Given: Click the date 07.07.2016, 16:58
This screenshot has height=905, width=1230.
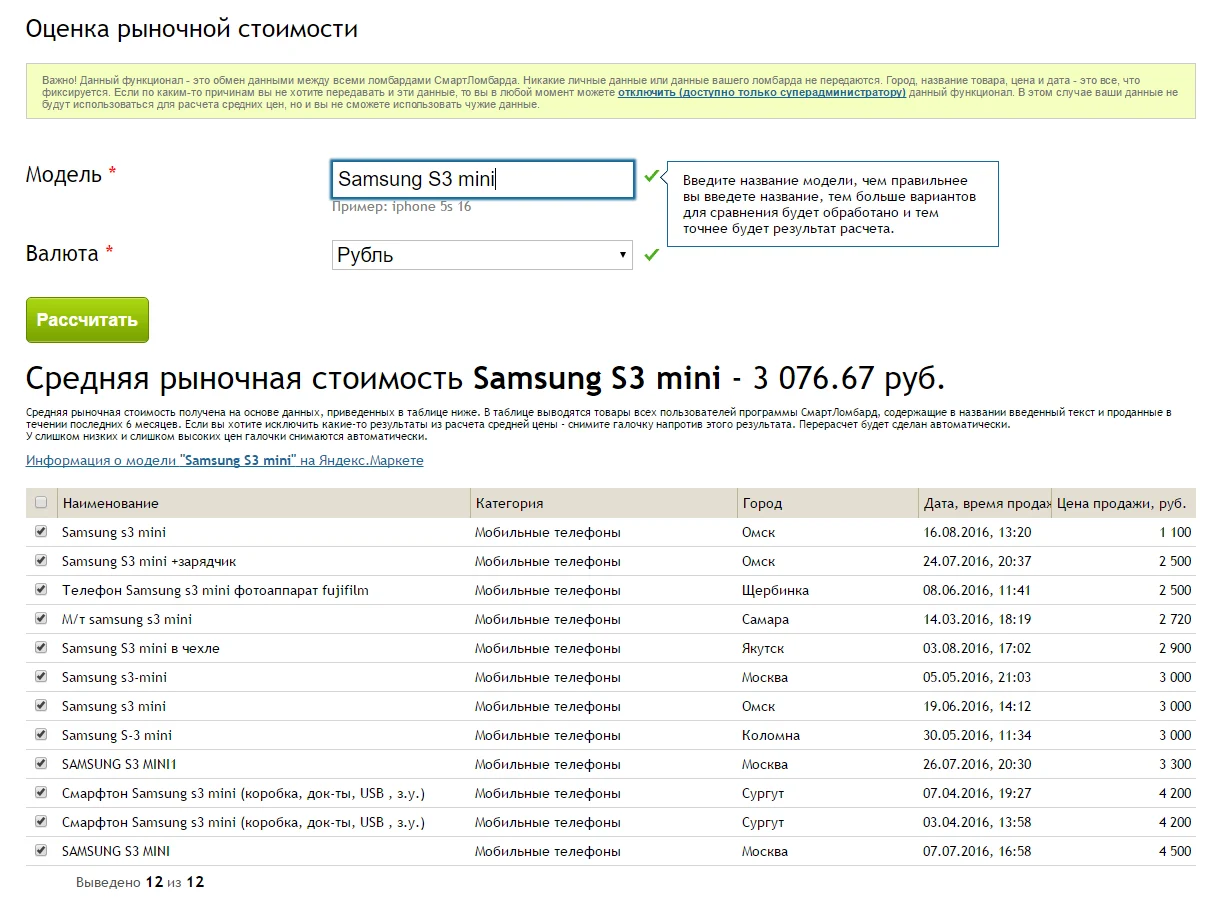Looking at the screenshot, I should (977, 851).
